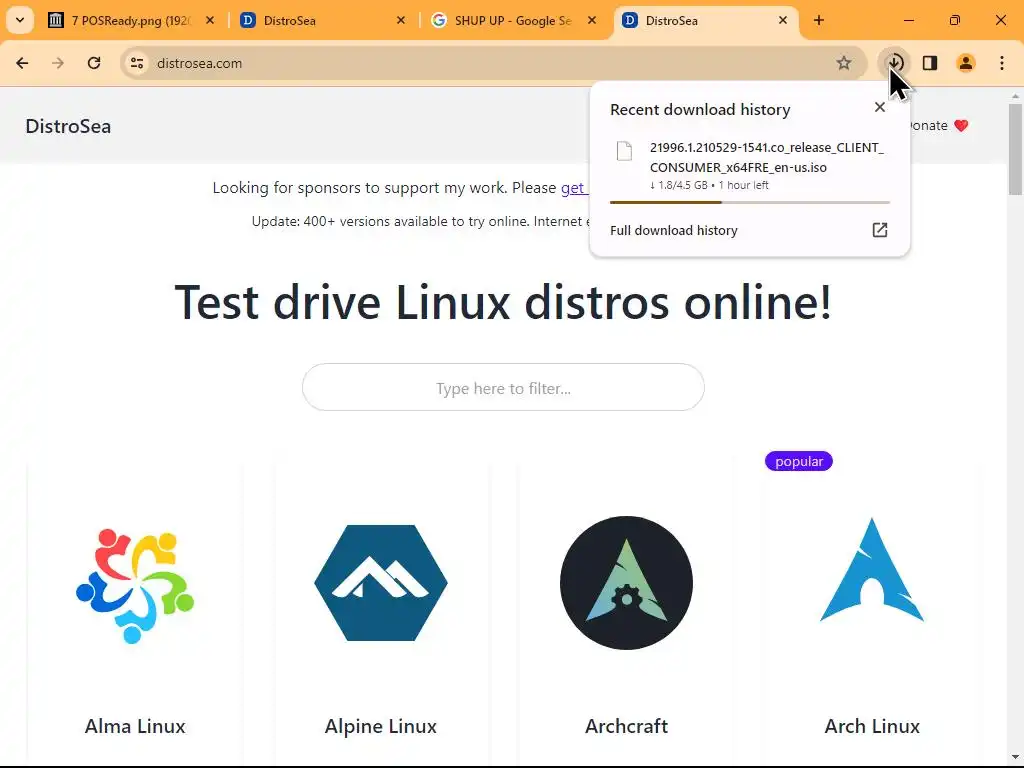Open the Alma Linux logo card
The width and height of the screenshot is (1024, 768).
coord(135,584)
